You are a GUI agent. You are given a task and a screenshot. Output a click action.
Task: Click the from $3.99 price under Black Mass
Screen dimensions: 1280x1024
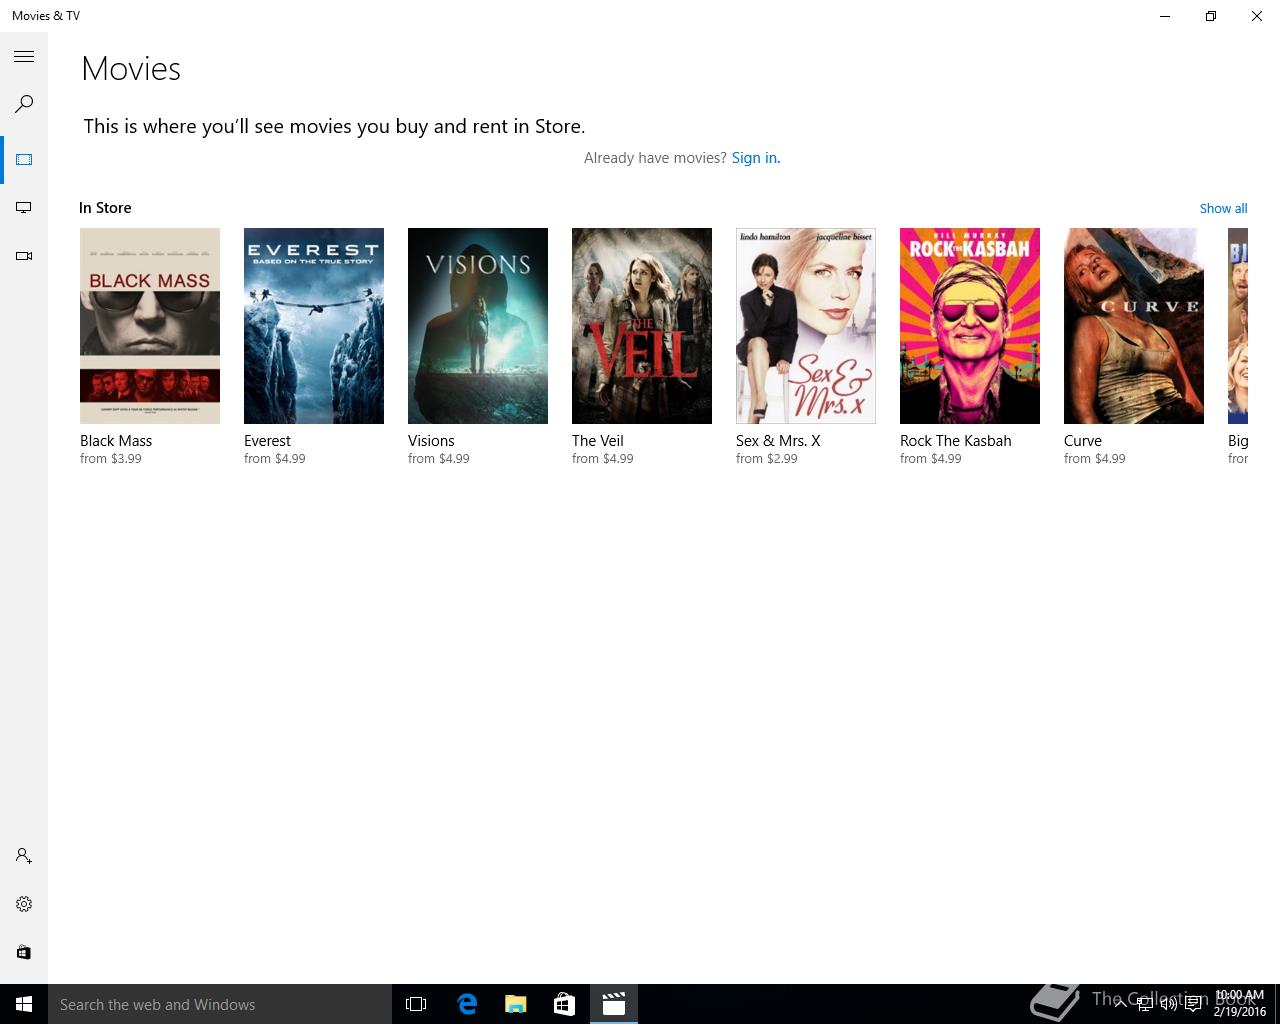pyautogui.click(x=111, y=459)
